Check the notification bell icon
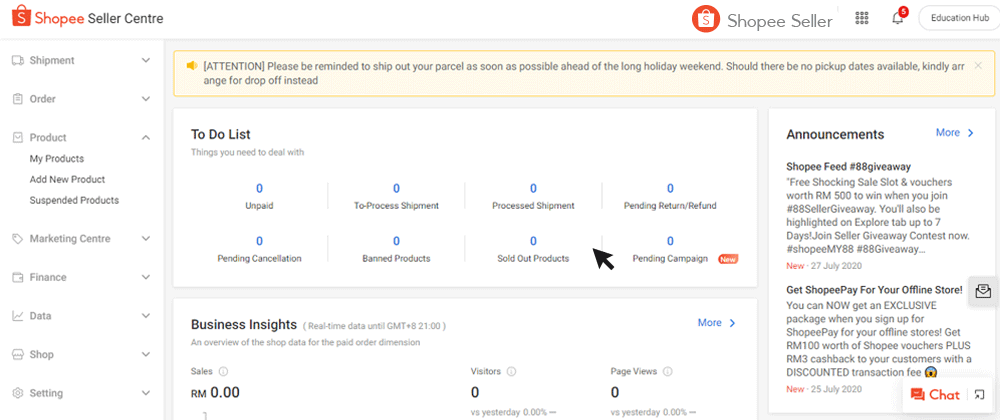 coord(898,18)
